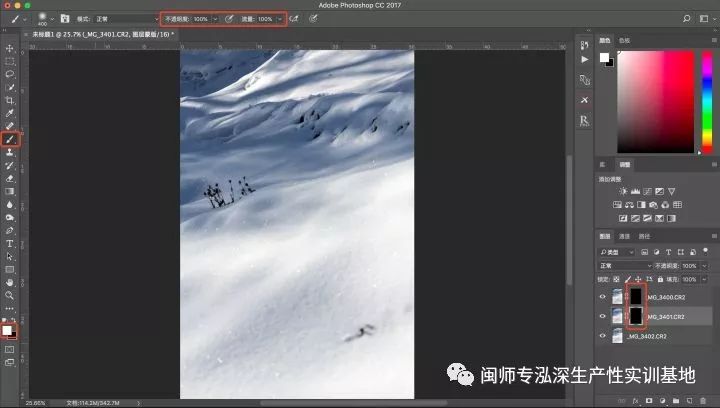The height and width of the screenshot is (408, 720).
Task: Switch to the Paths tab
Action: (644, 236)
